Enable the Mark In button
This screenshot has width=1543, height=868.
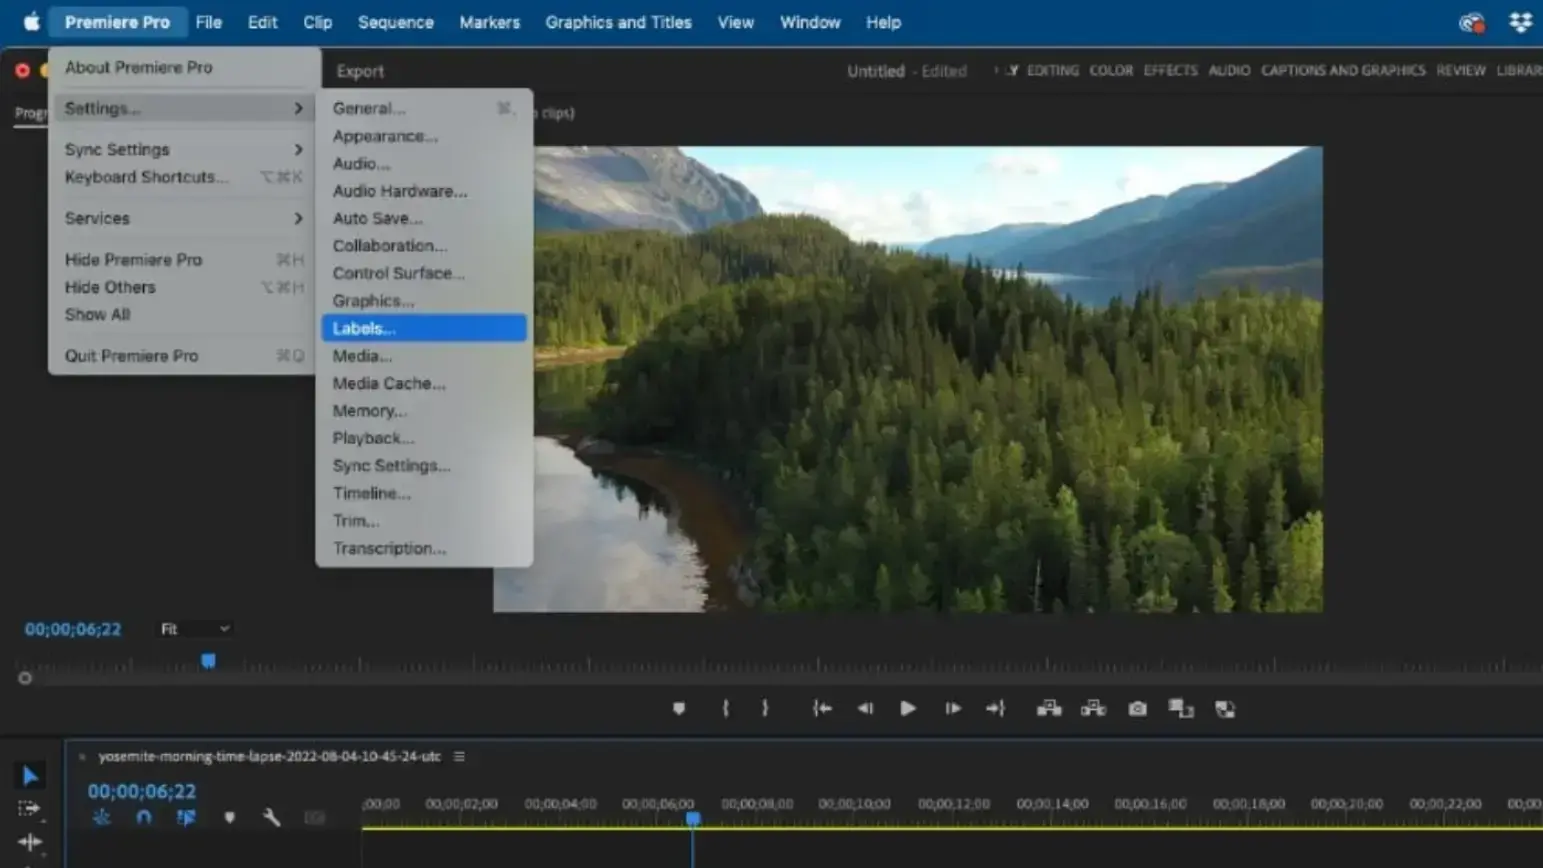point(724,708)
